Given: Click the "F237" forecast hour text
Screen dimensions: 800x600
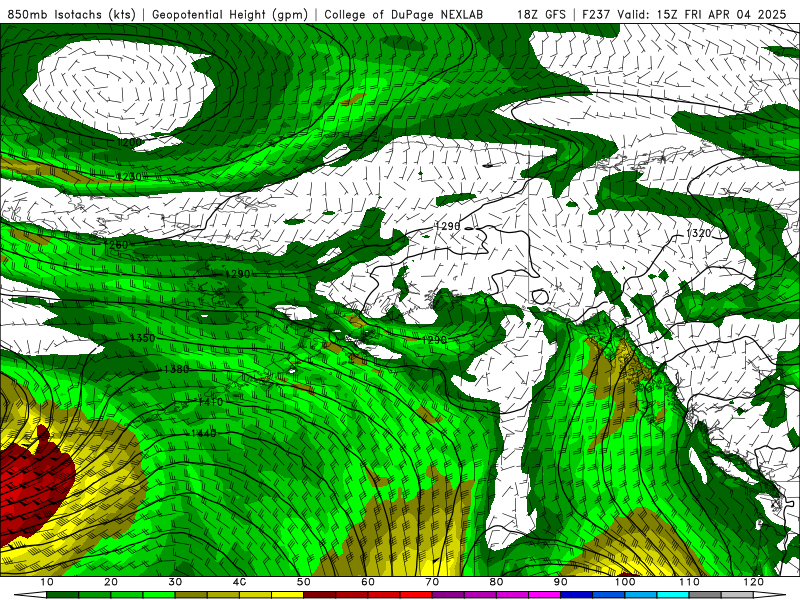Looking at the screenshot, I should tap(596, 14).
